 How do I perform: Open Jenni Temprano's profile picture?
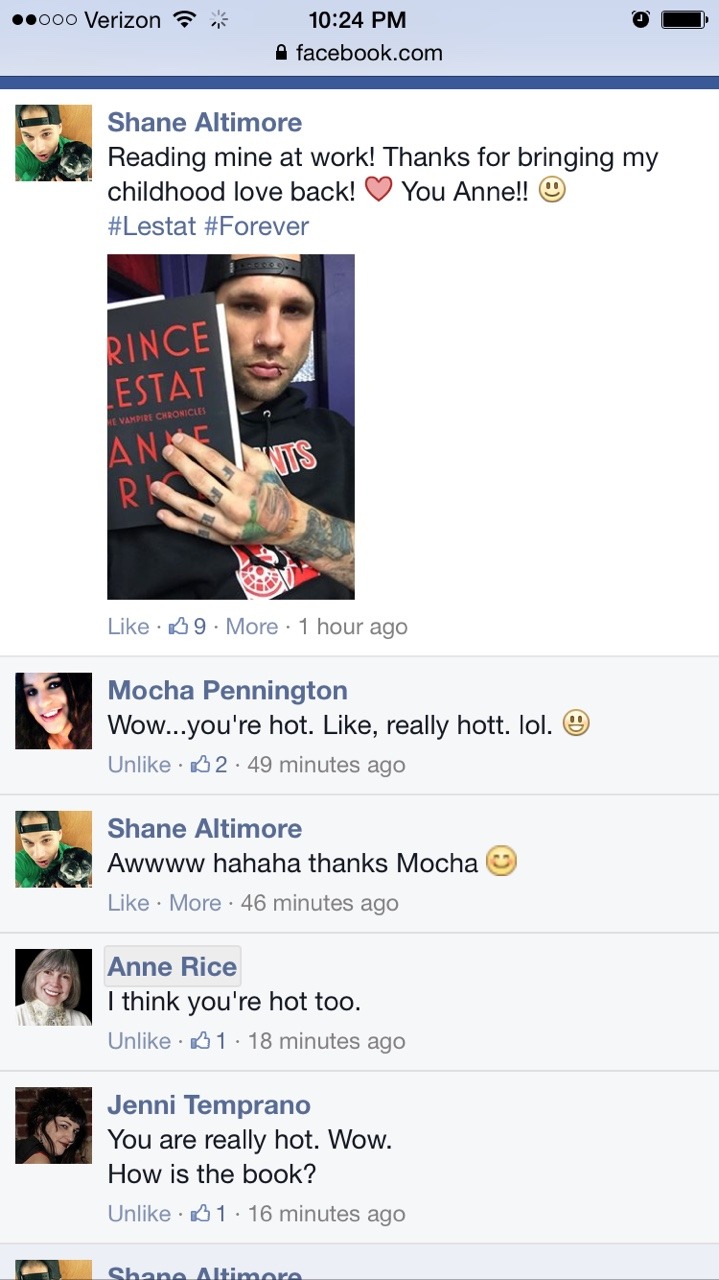(54, 1125)
